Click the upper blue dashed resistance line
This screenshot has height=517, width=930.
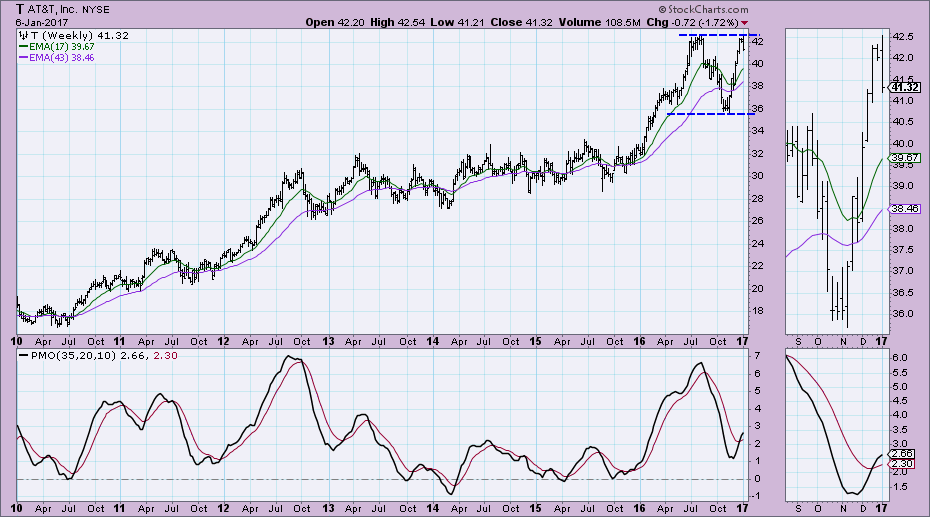[x=713, y=35]
